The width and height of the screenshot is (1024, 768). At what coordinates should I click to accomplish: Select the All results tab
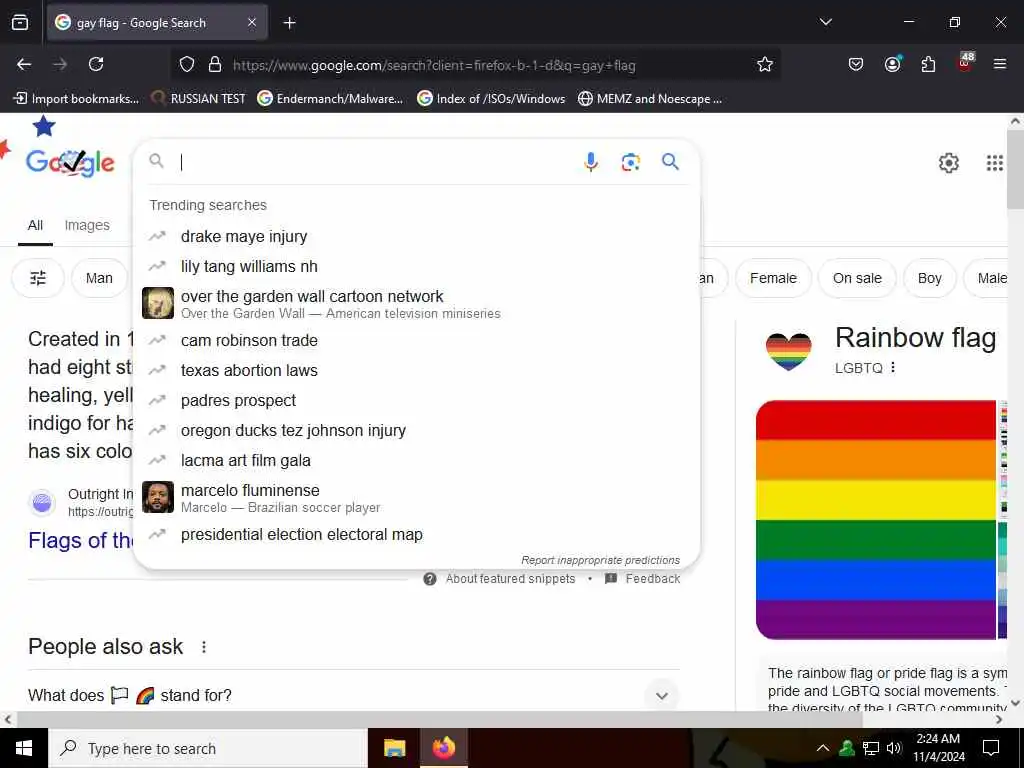tap(35, 225)
